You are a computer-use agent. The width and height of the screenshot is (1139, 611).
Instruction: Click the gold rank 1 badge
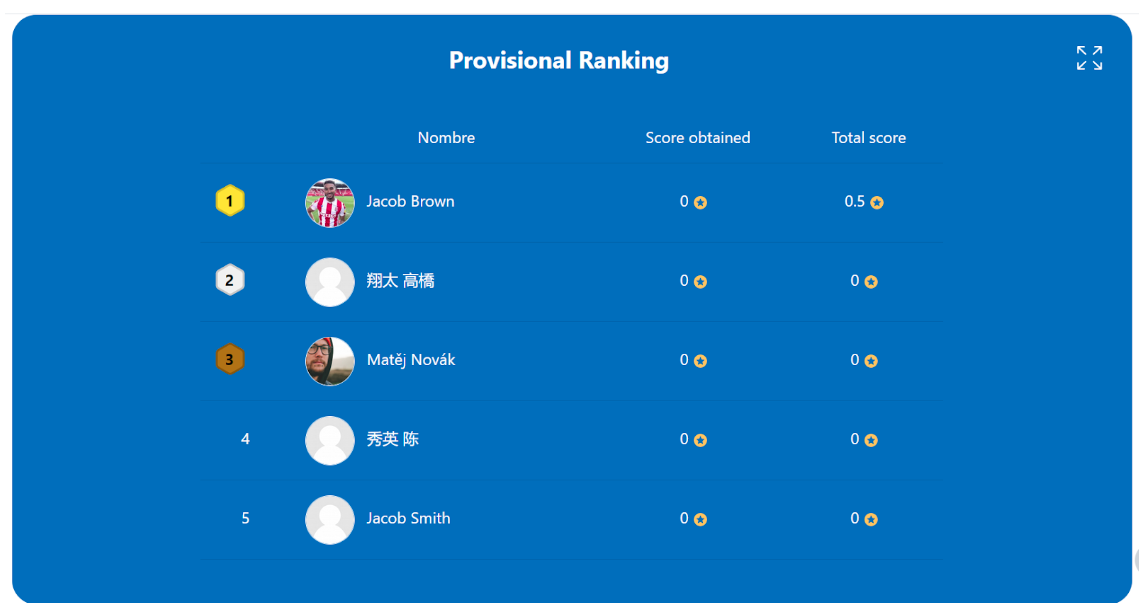point(230,201)
